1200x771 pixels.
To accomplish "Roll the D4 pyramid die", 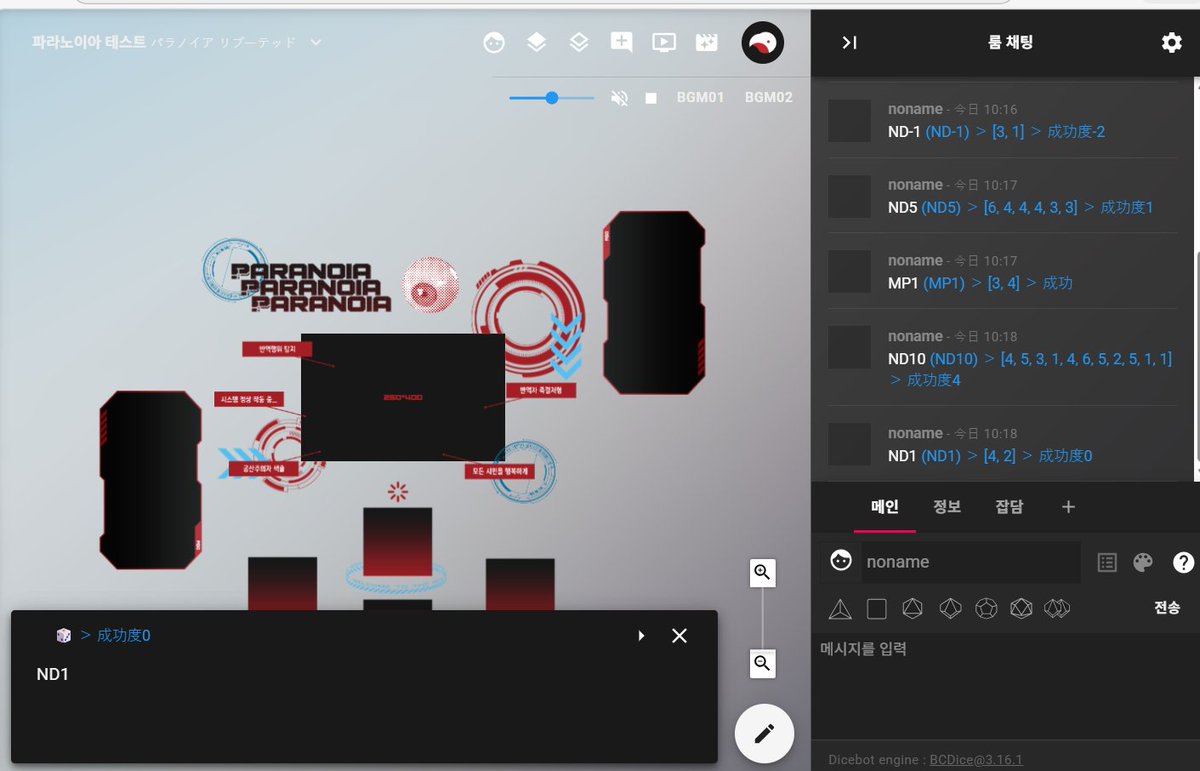I will (840, 608).
